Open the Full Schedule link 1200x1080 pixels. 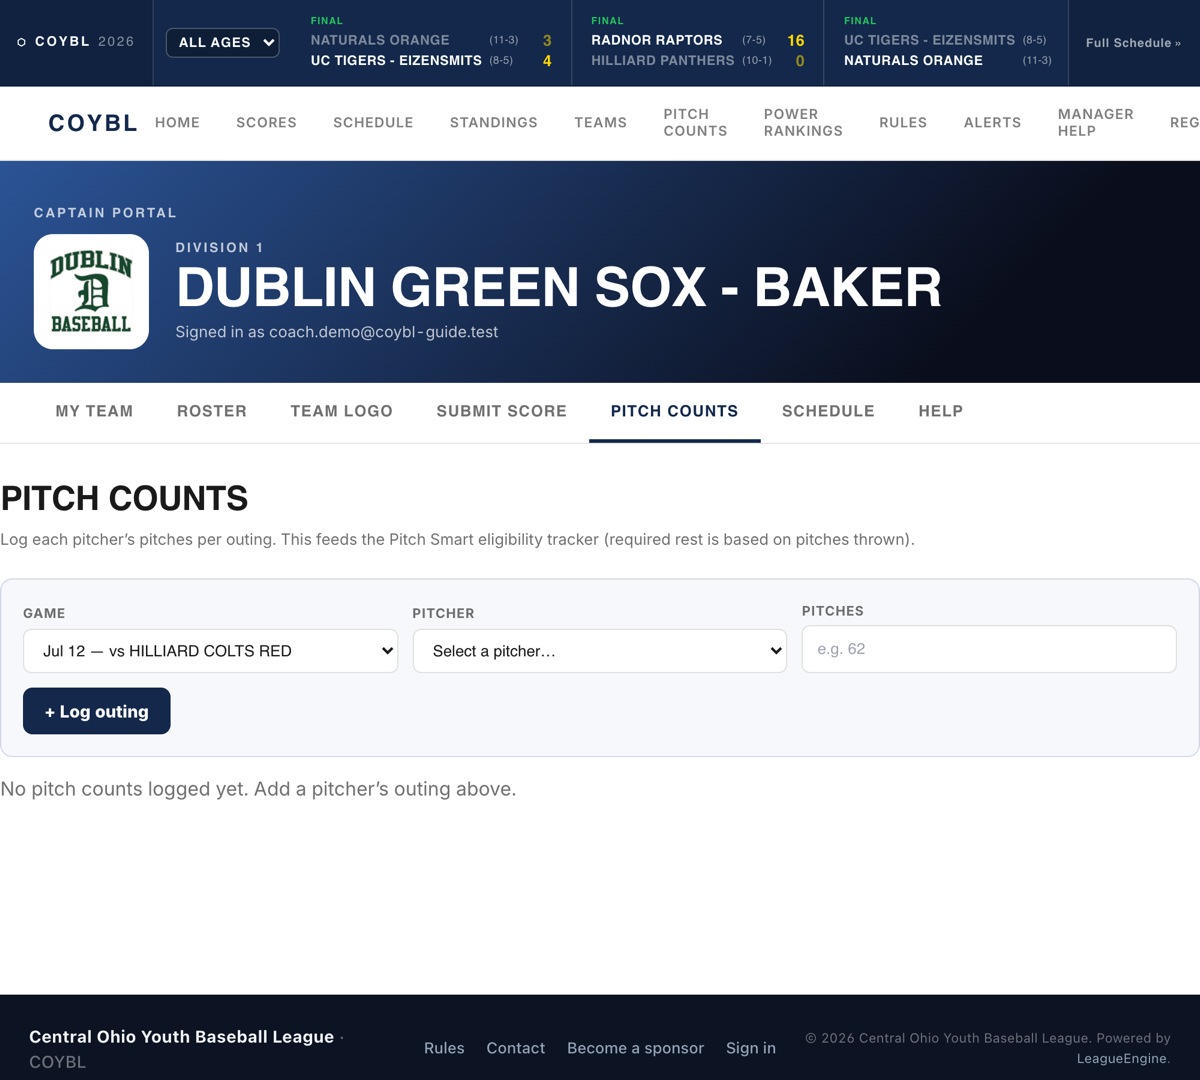(x=1133, y=43)
